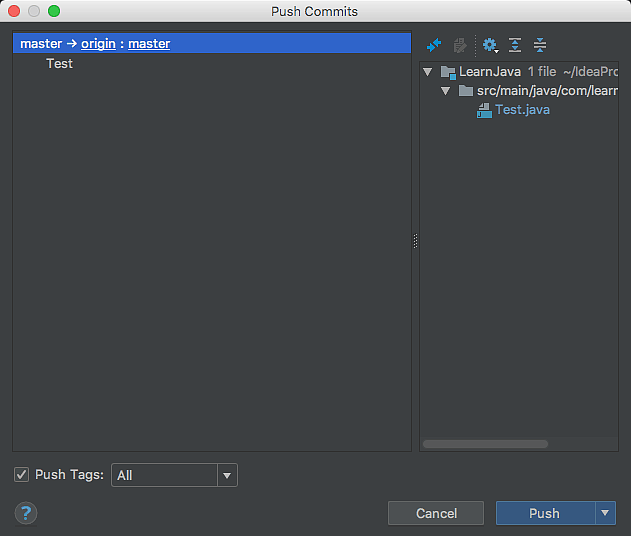Collapse the src/main/java/com folder node
The image size is (631, 536).
tap(446, 91)
